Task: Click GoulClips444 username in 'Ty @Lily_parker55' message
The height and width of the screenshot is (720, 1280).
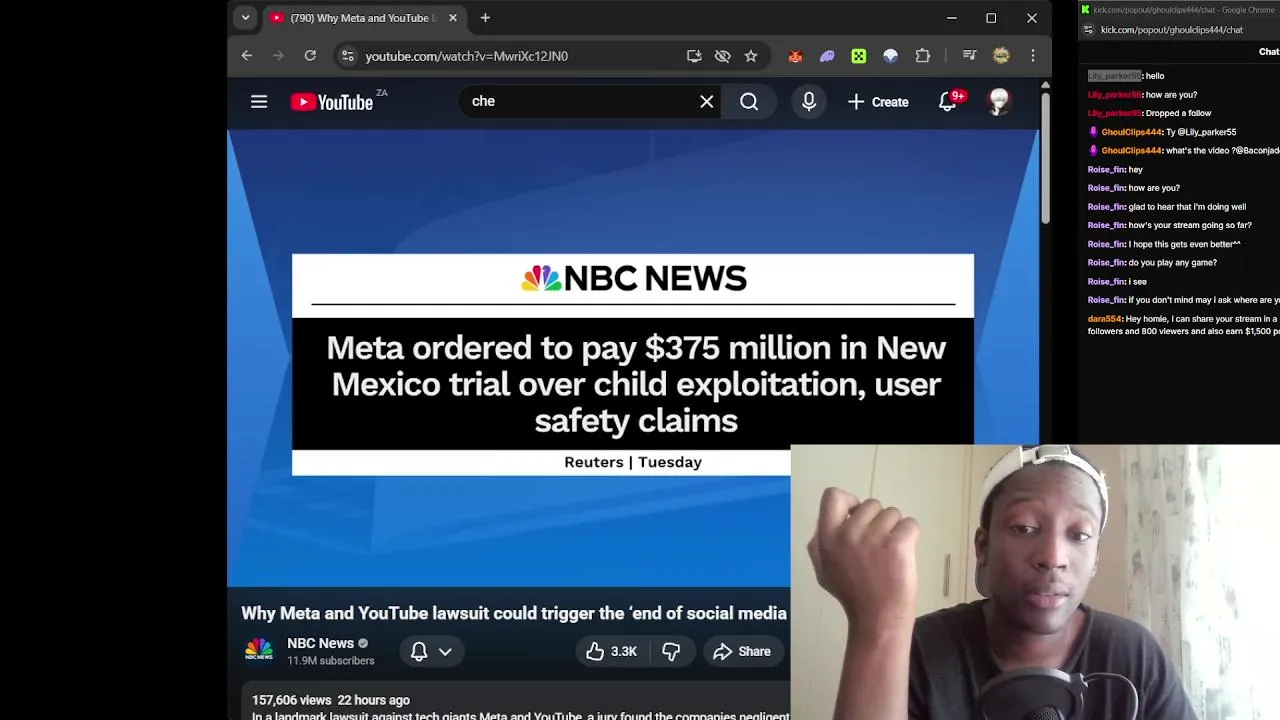Action: tap(1131, 132)
